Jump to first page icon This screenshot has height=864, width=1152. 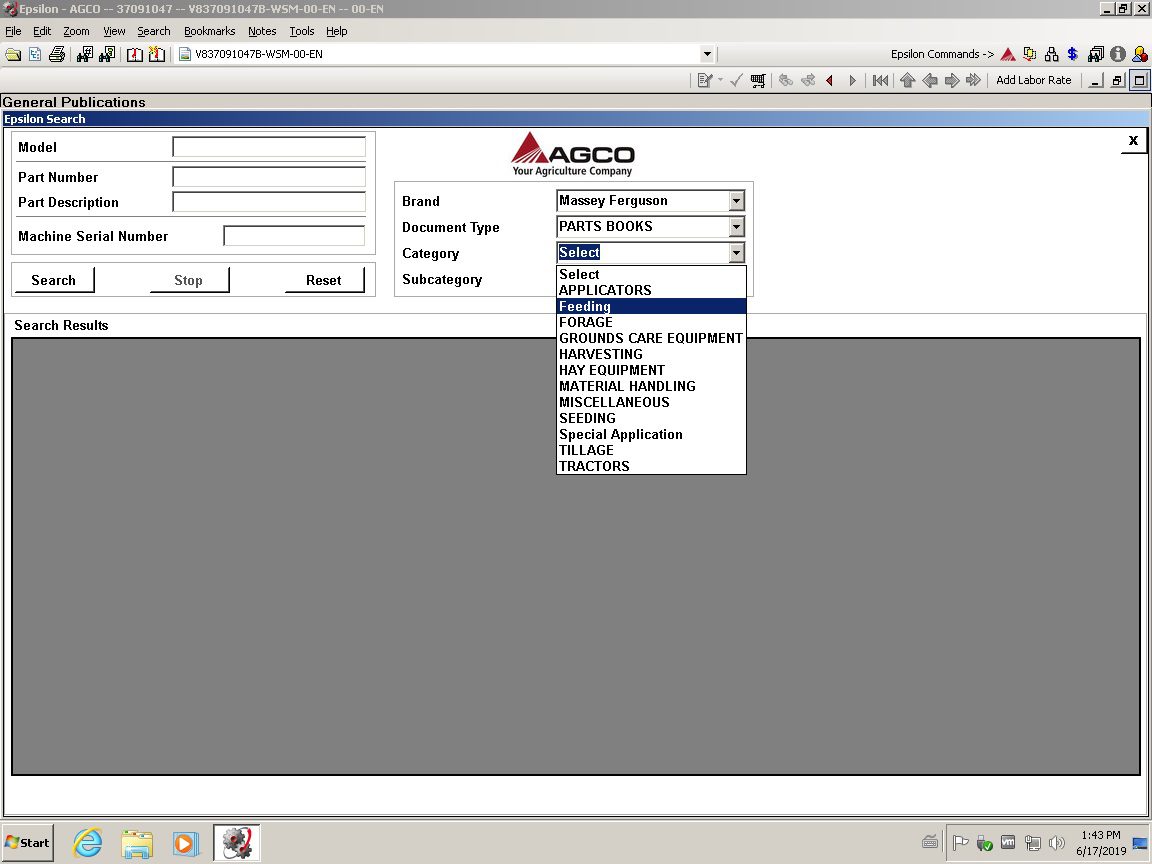click(880, 81)
